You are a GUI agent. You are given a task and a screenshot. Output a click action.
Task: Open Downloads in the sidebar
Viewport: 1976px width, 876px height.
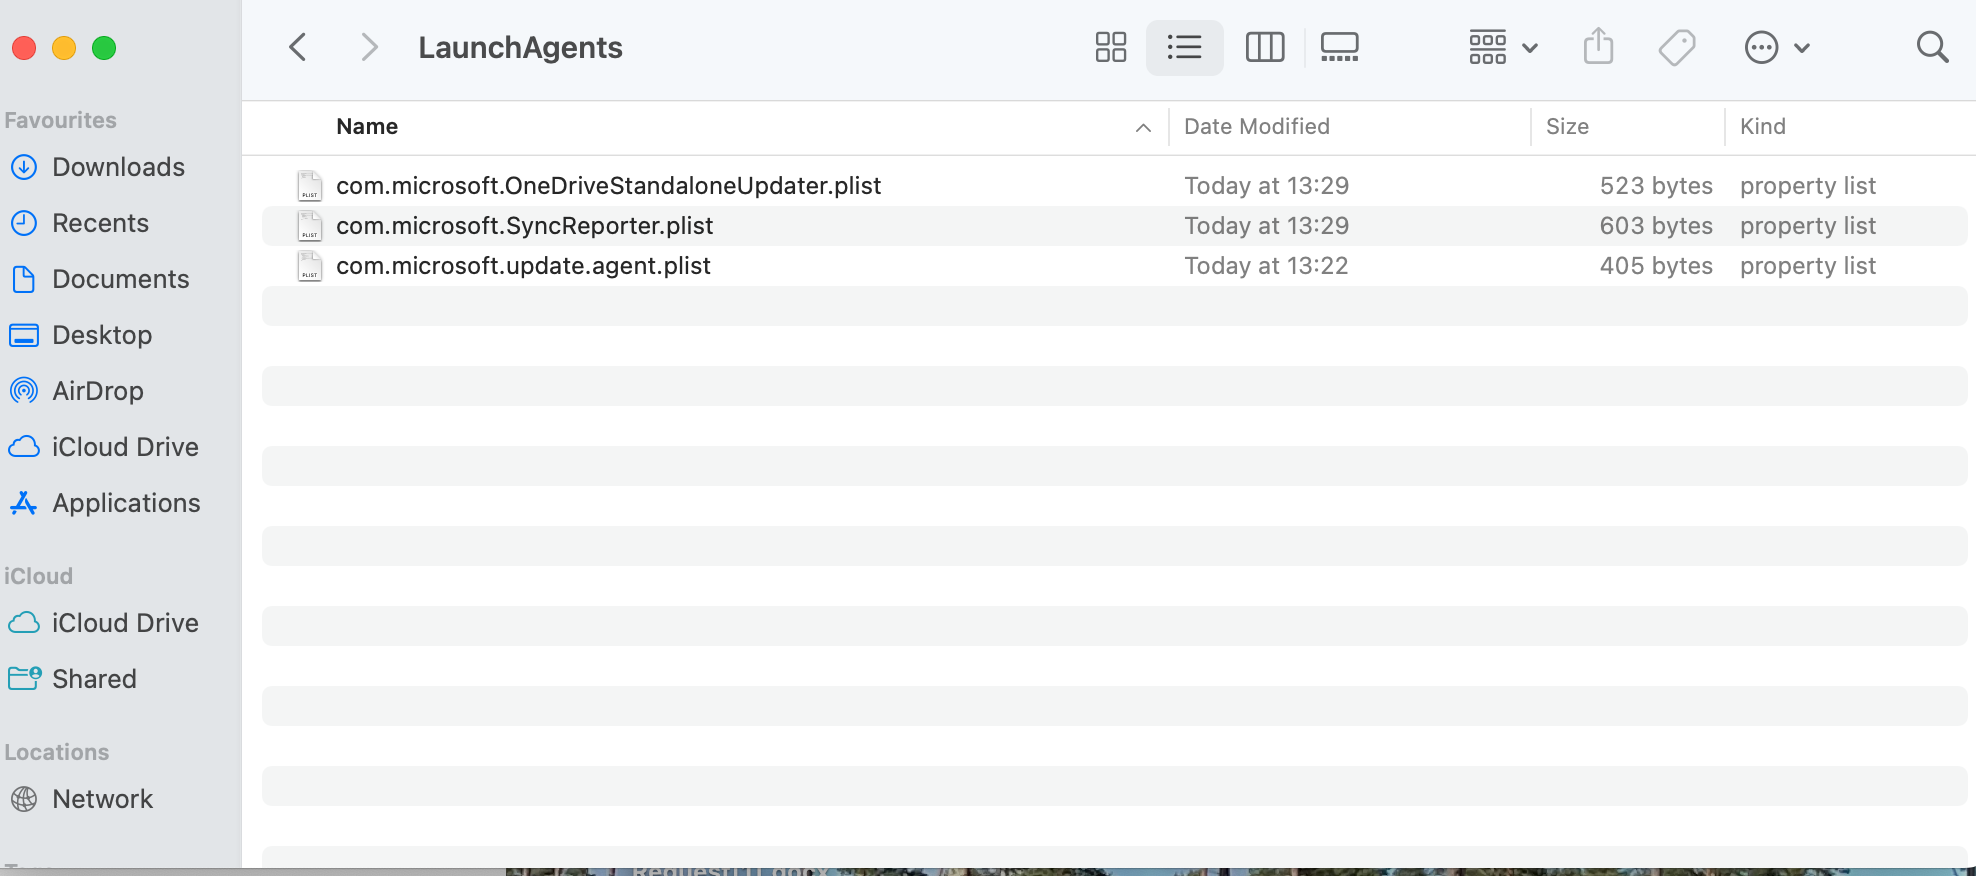118,167
